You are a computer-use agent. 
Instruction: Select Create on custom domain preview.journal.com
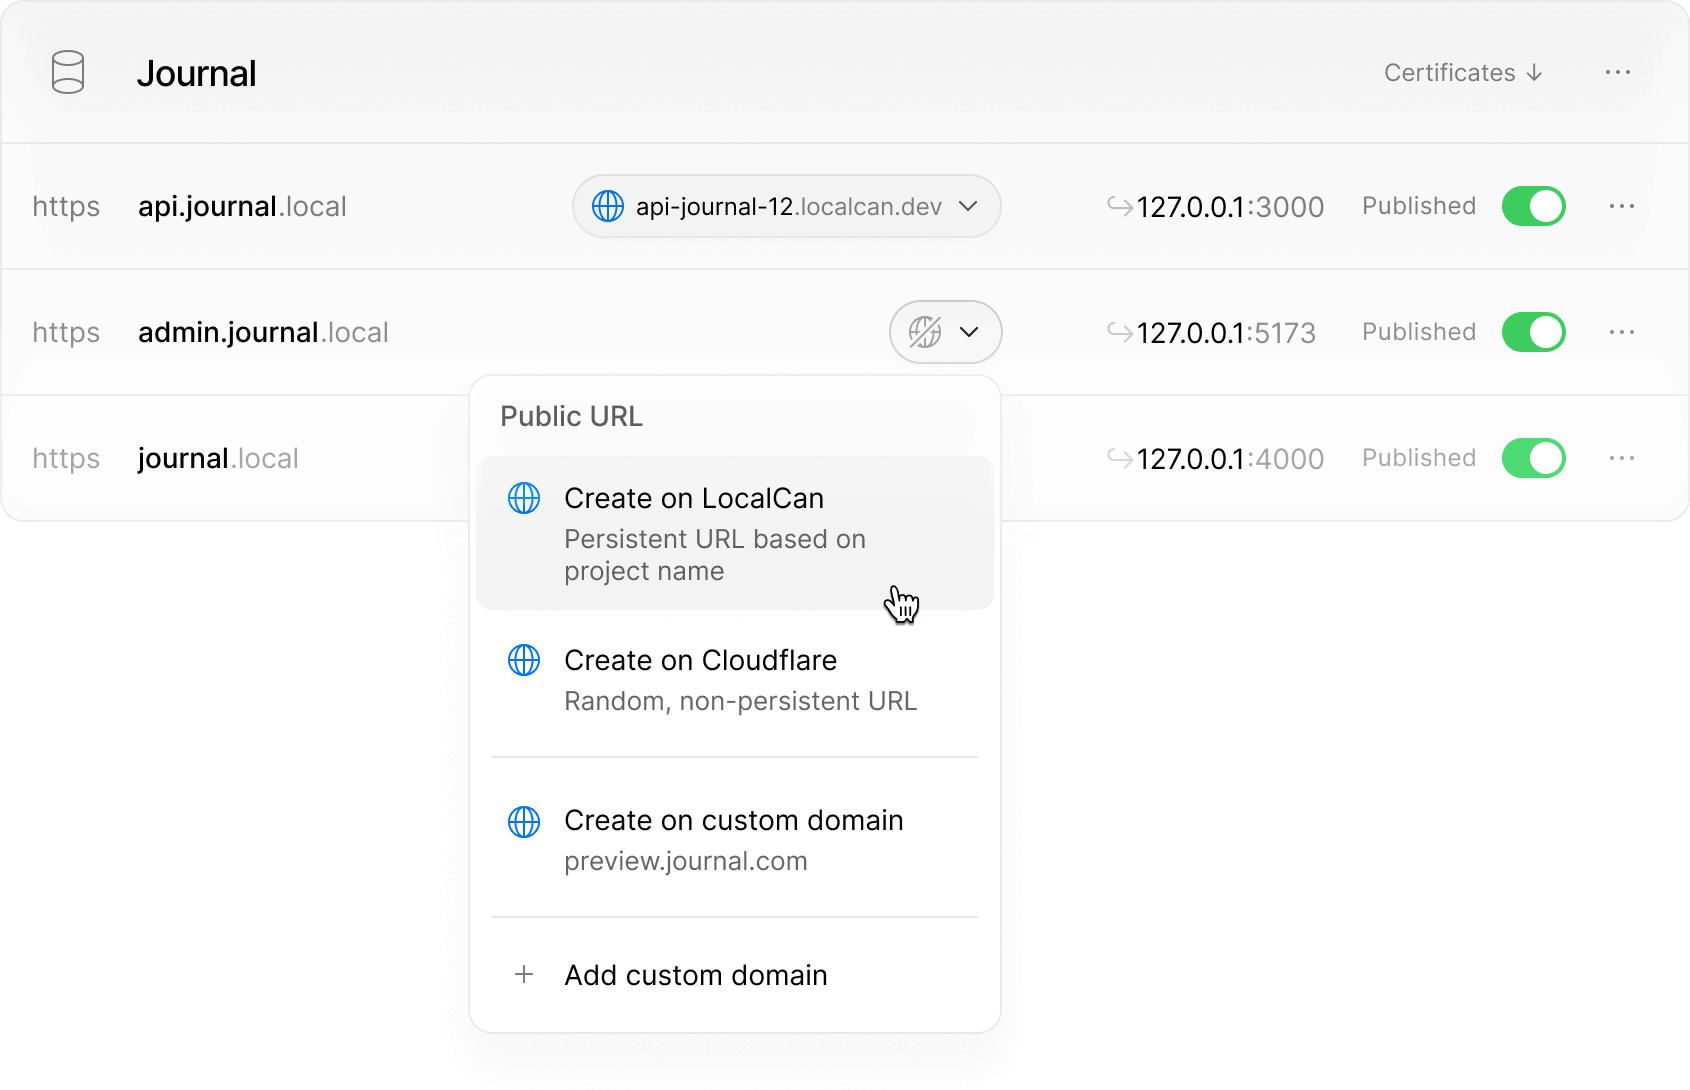tap(733, 821)
